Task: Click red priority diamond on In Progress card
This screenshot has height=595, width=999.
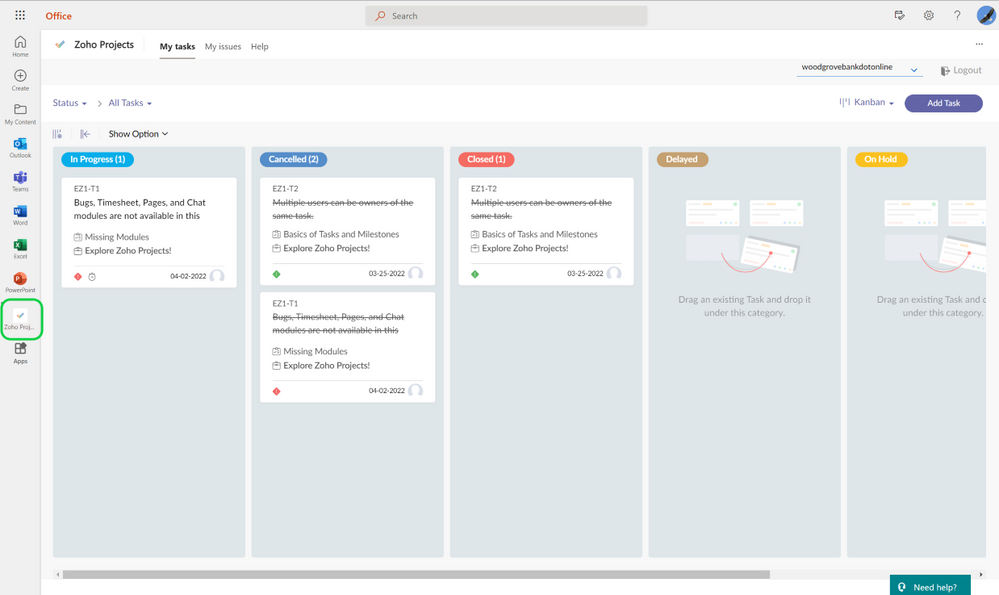Action: [x=78, y=276]
